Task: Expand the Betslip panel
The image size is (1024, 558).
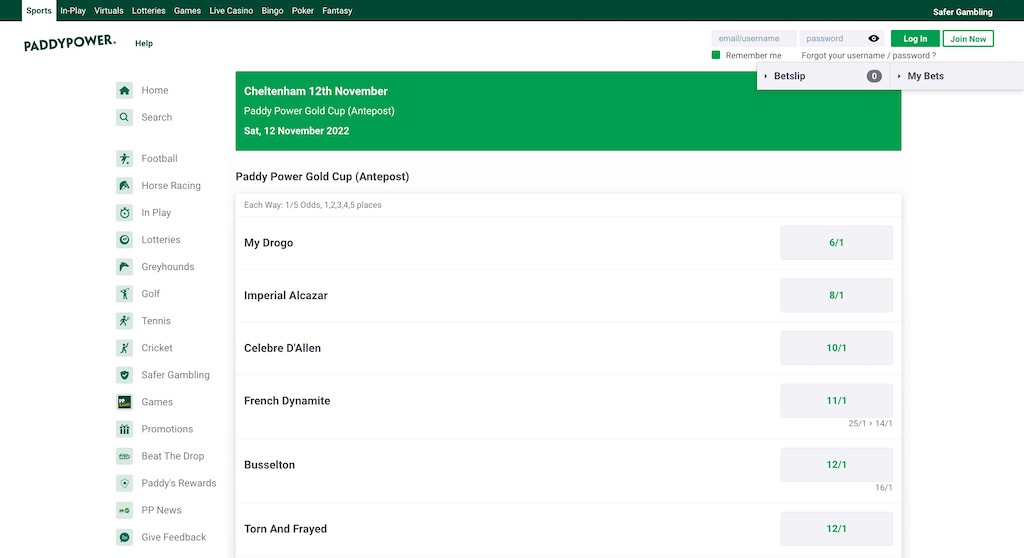Action: click(x=823, y=76)
